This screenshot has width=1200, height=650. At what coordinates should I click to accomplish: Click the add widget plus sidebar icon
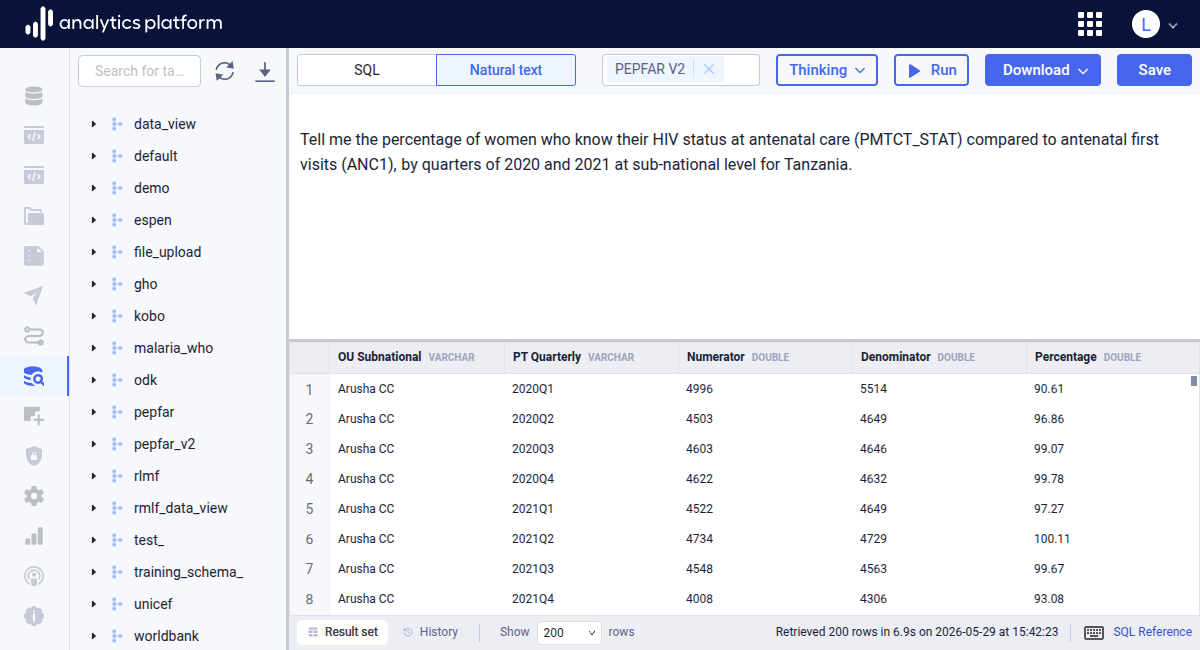34,416
